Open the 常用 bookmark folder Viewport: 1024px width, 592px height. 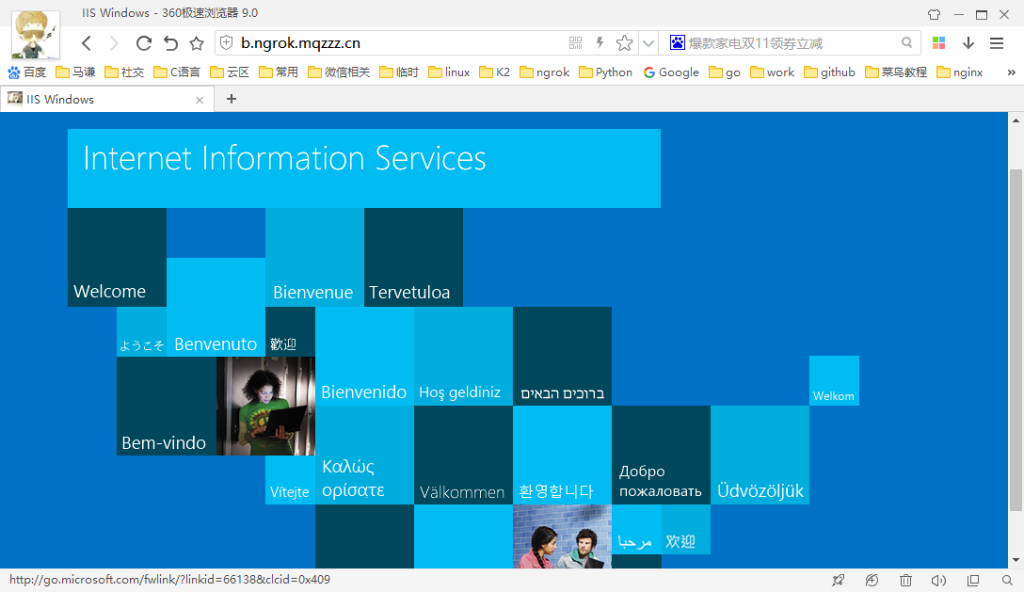click(279, 72)
